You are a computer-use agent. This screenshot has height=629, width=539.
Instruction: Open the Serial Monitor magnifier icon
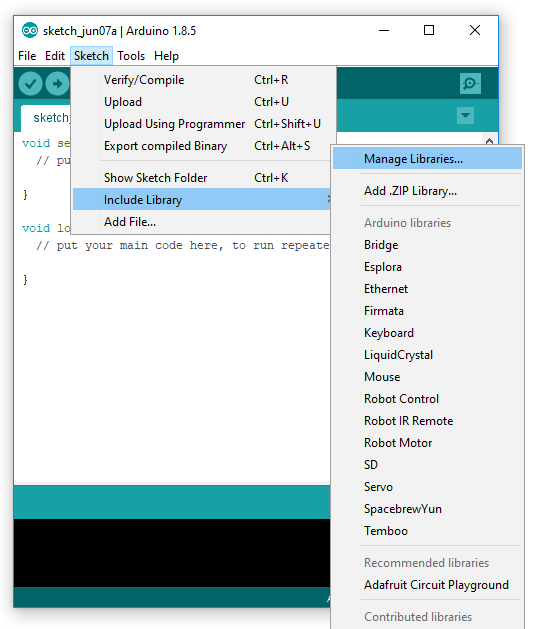(x=470, y=83)
